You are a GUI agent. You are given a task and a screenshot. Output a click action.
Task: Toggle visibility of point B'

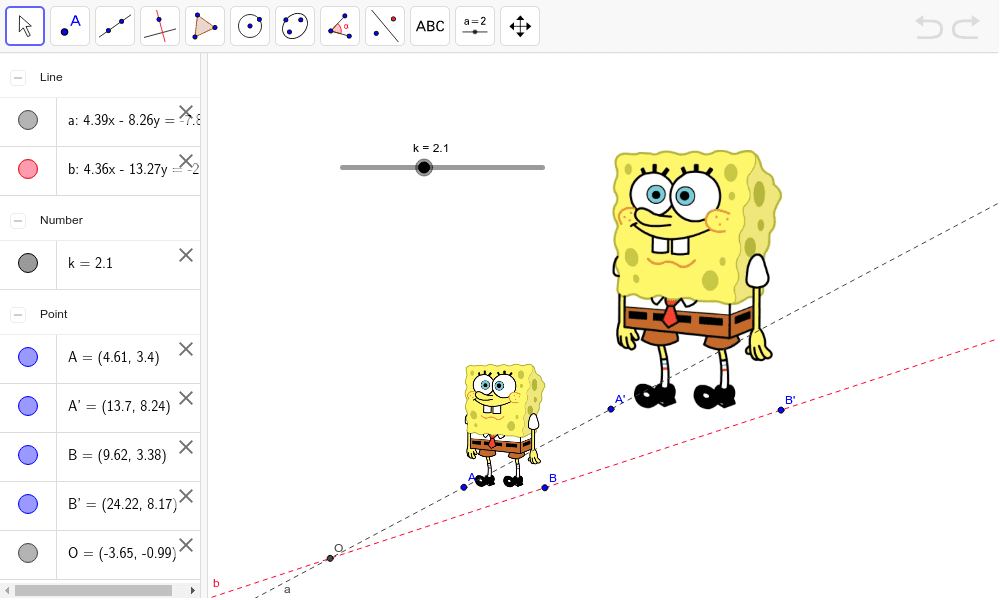click(28, 504)
